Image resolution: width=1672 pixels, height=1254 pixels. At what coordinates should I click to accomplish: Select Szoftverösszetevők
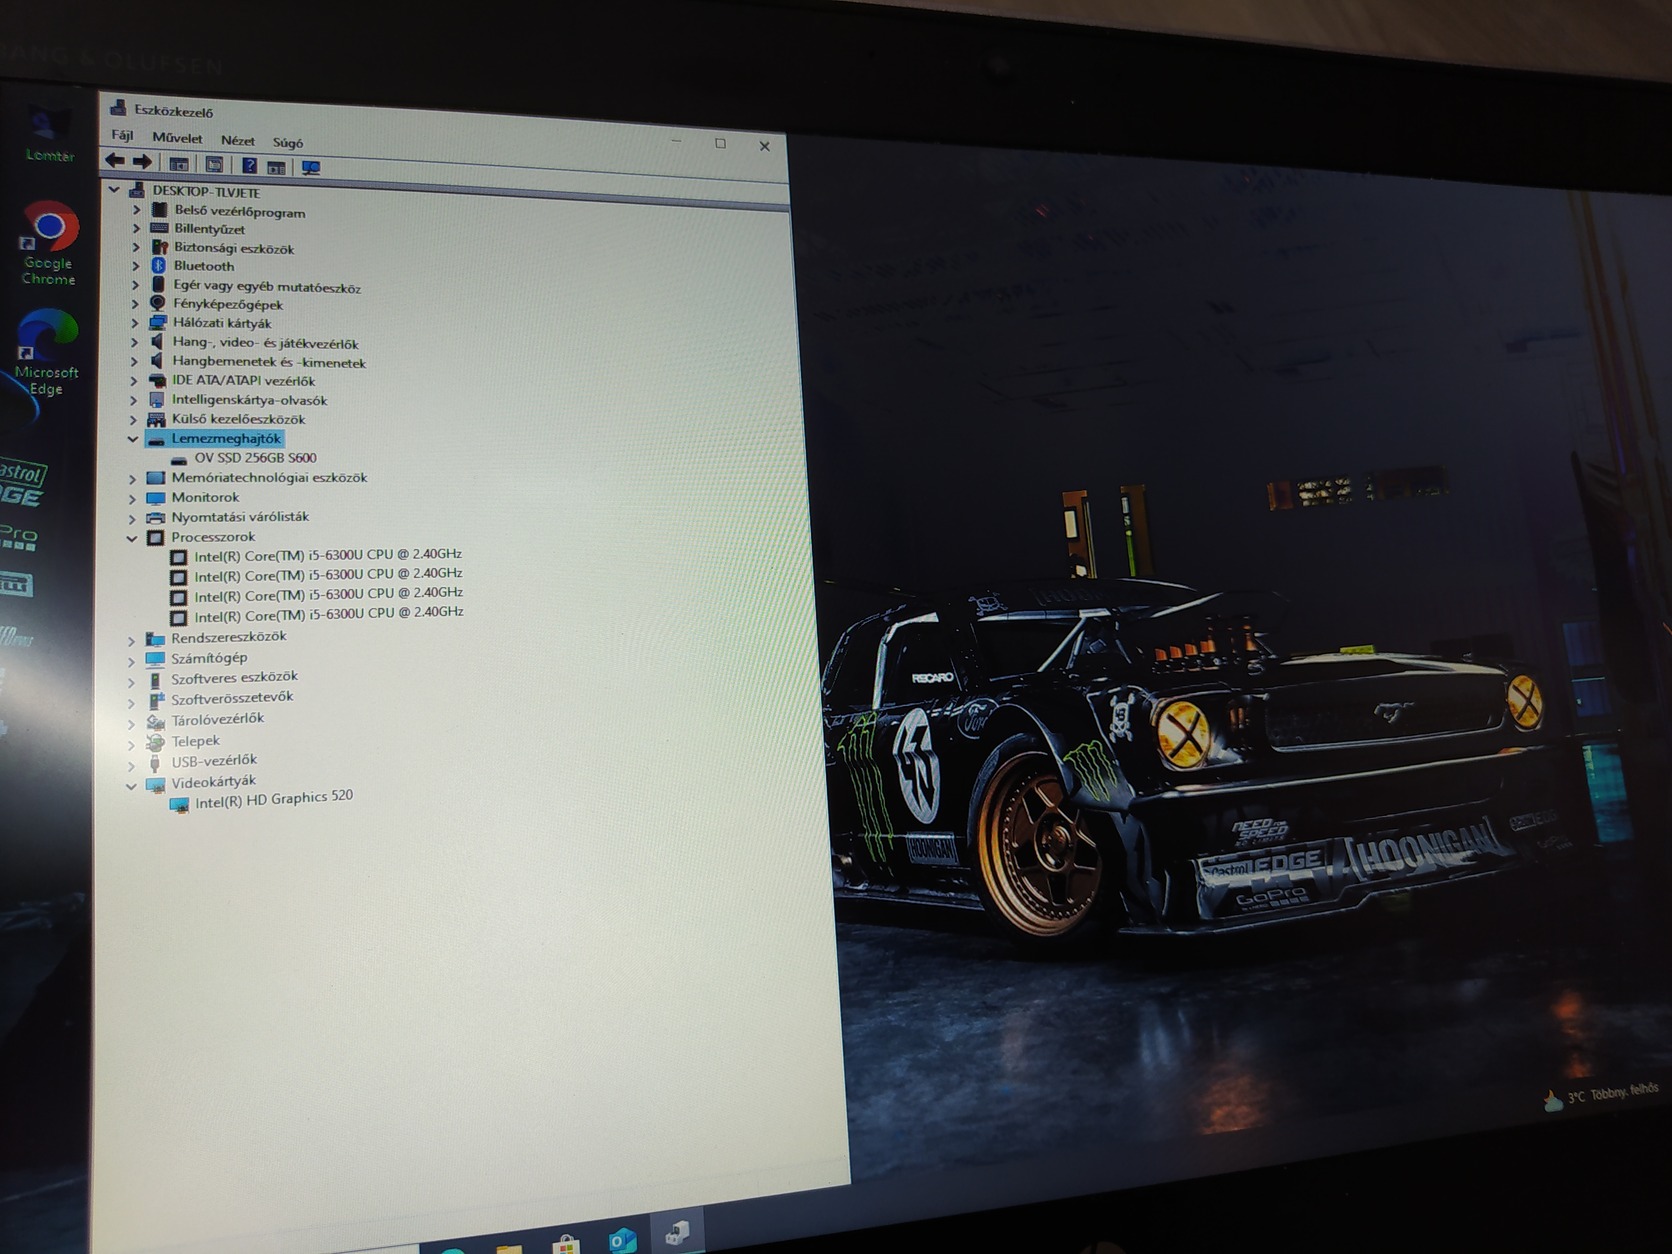tap(232, 699)
